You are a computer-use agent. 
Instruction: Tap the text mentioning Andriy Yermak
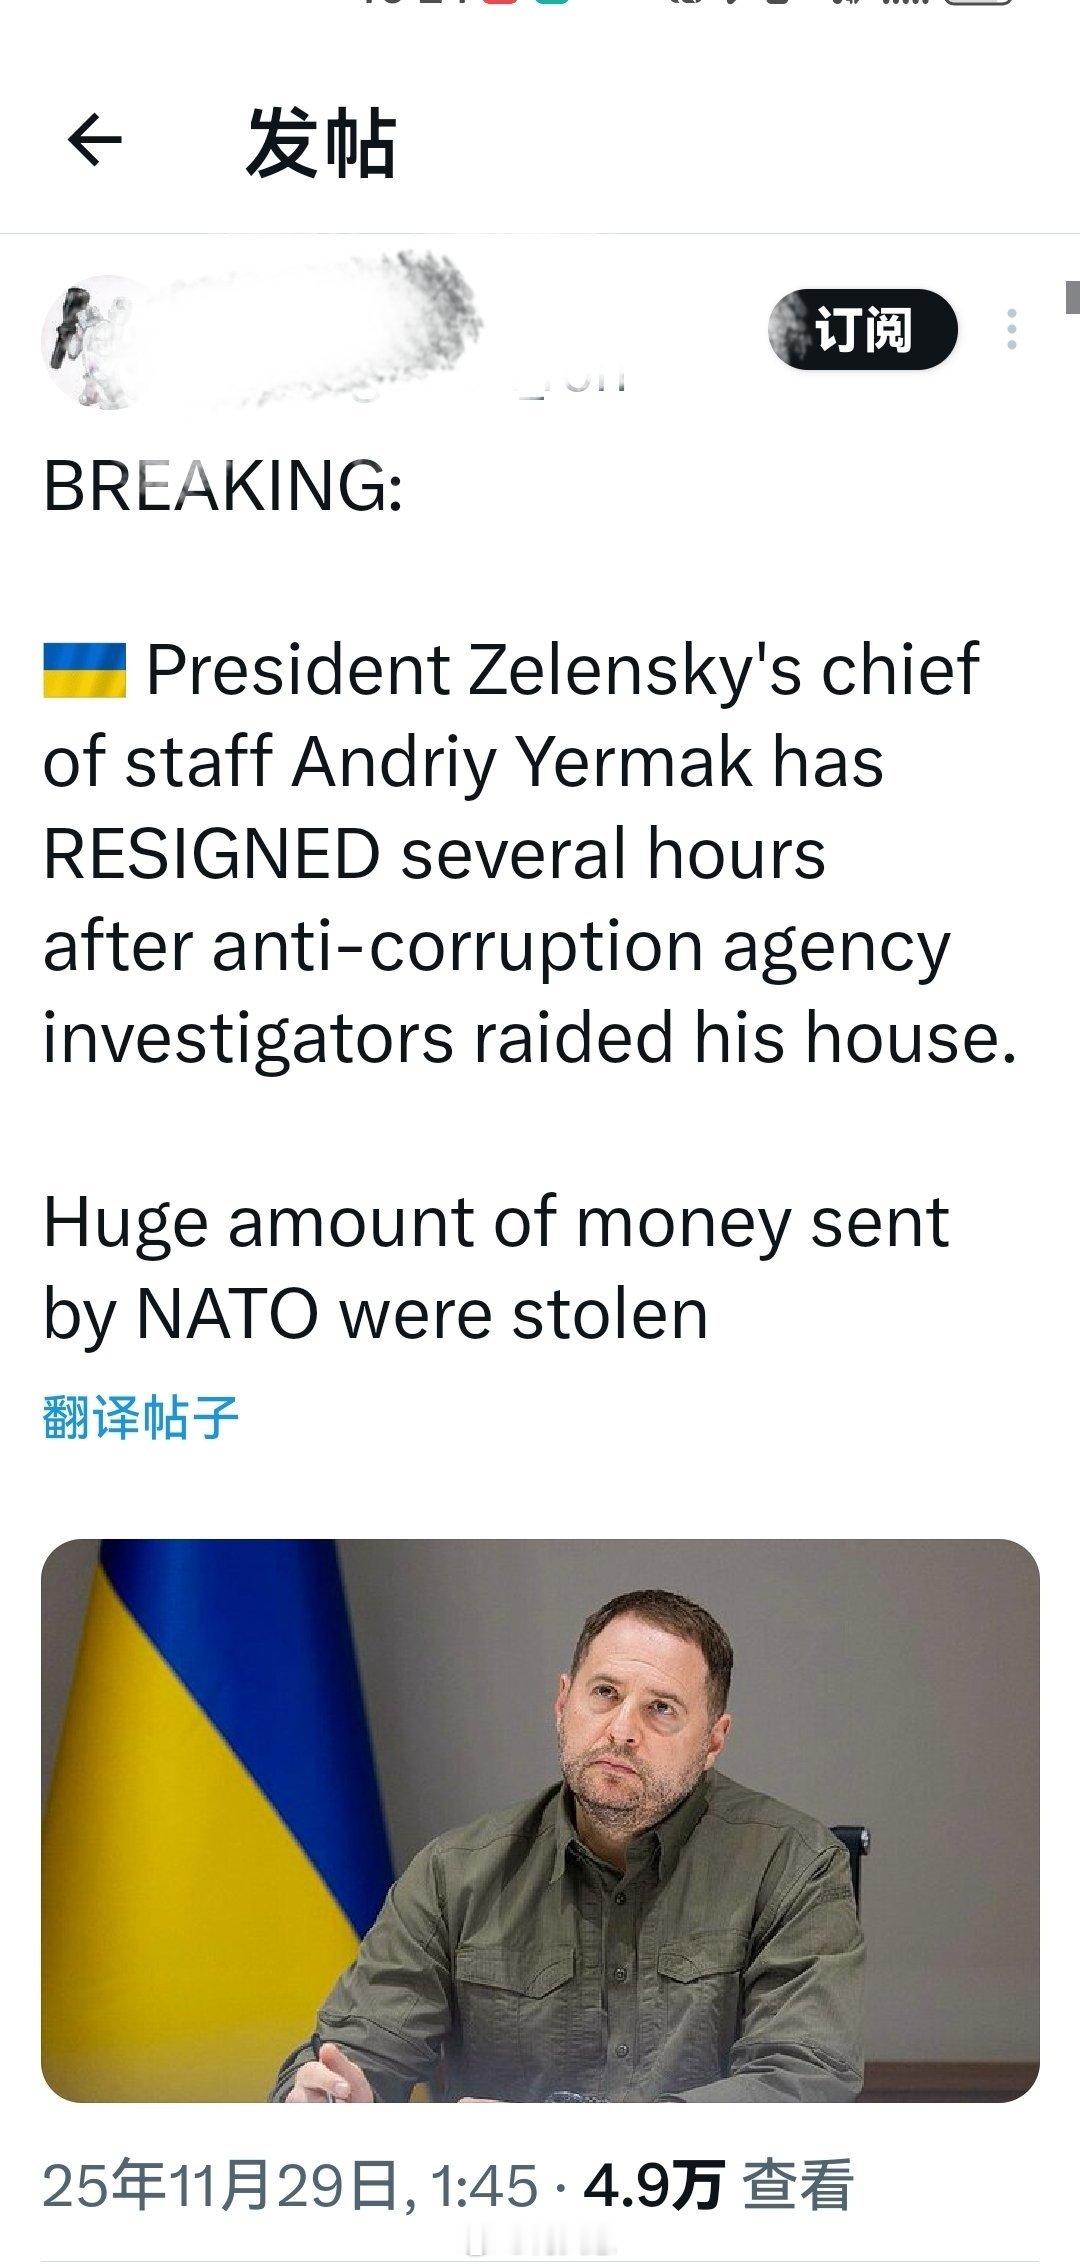(520, 762)
